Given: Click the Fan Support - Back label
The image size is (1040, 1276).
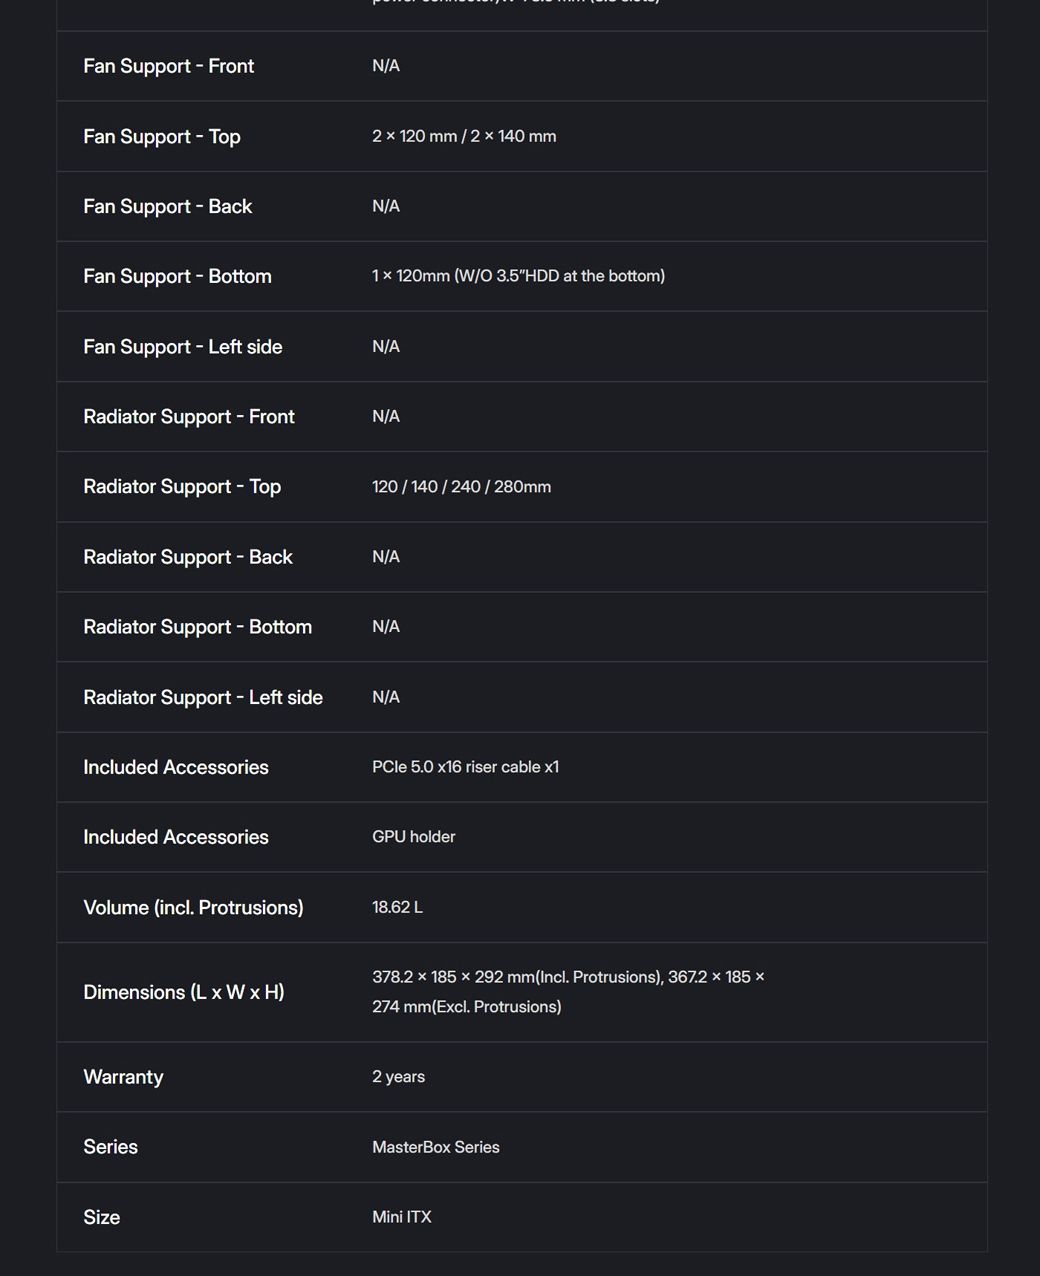Looking at the screenshot, I should coord(167,206).
